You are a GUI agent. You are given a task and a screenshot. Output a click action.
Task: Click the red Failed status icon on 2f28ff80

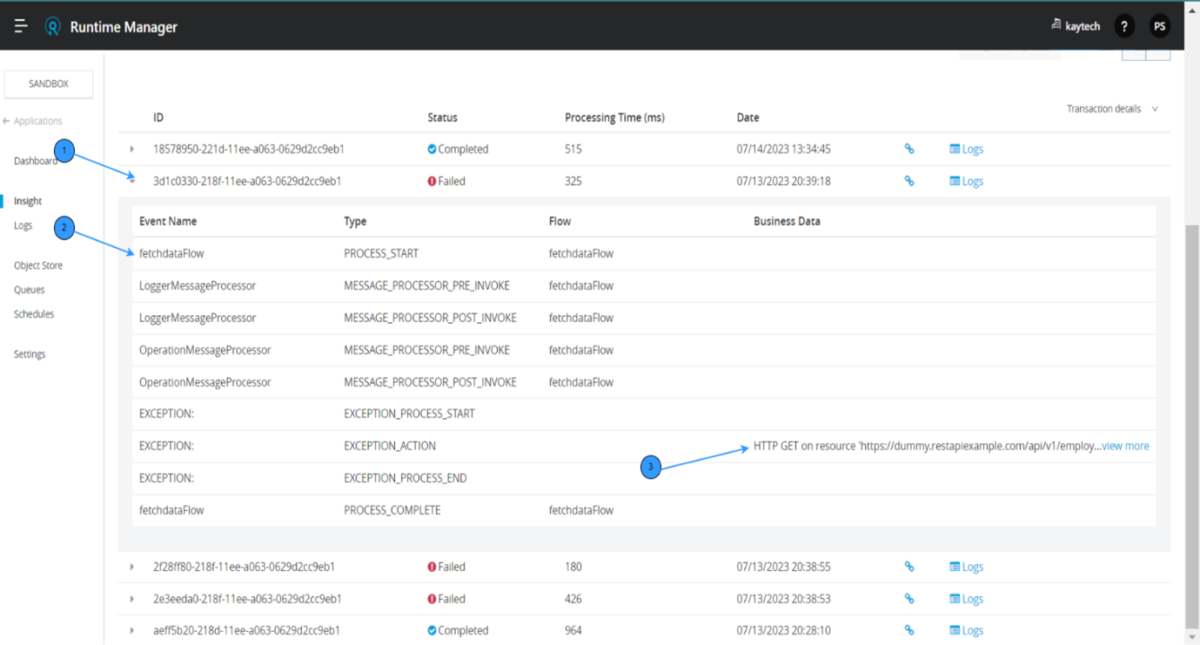[x=430, y=566]
